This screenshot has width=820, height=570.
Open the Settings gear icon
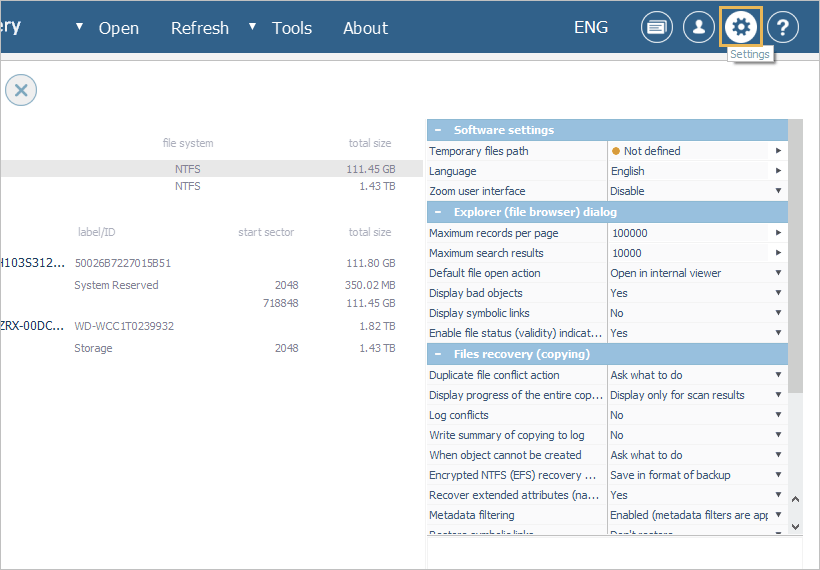click(741, 27)
